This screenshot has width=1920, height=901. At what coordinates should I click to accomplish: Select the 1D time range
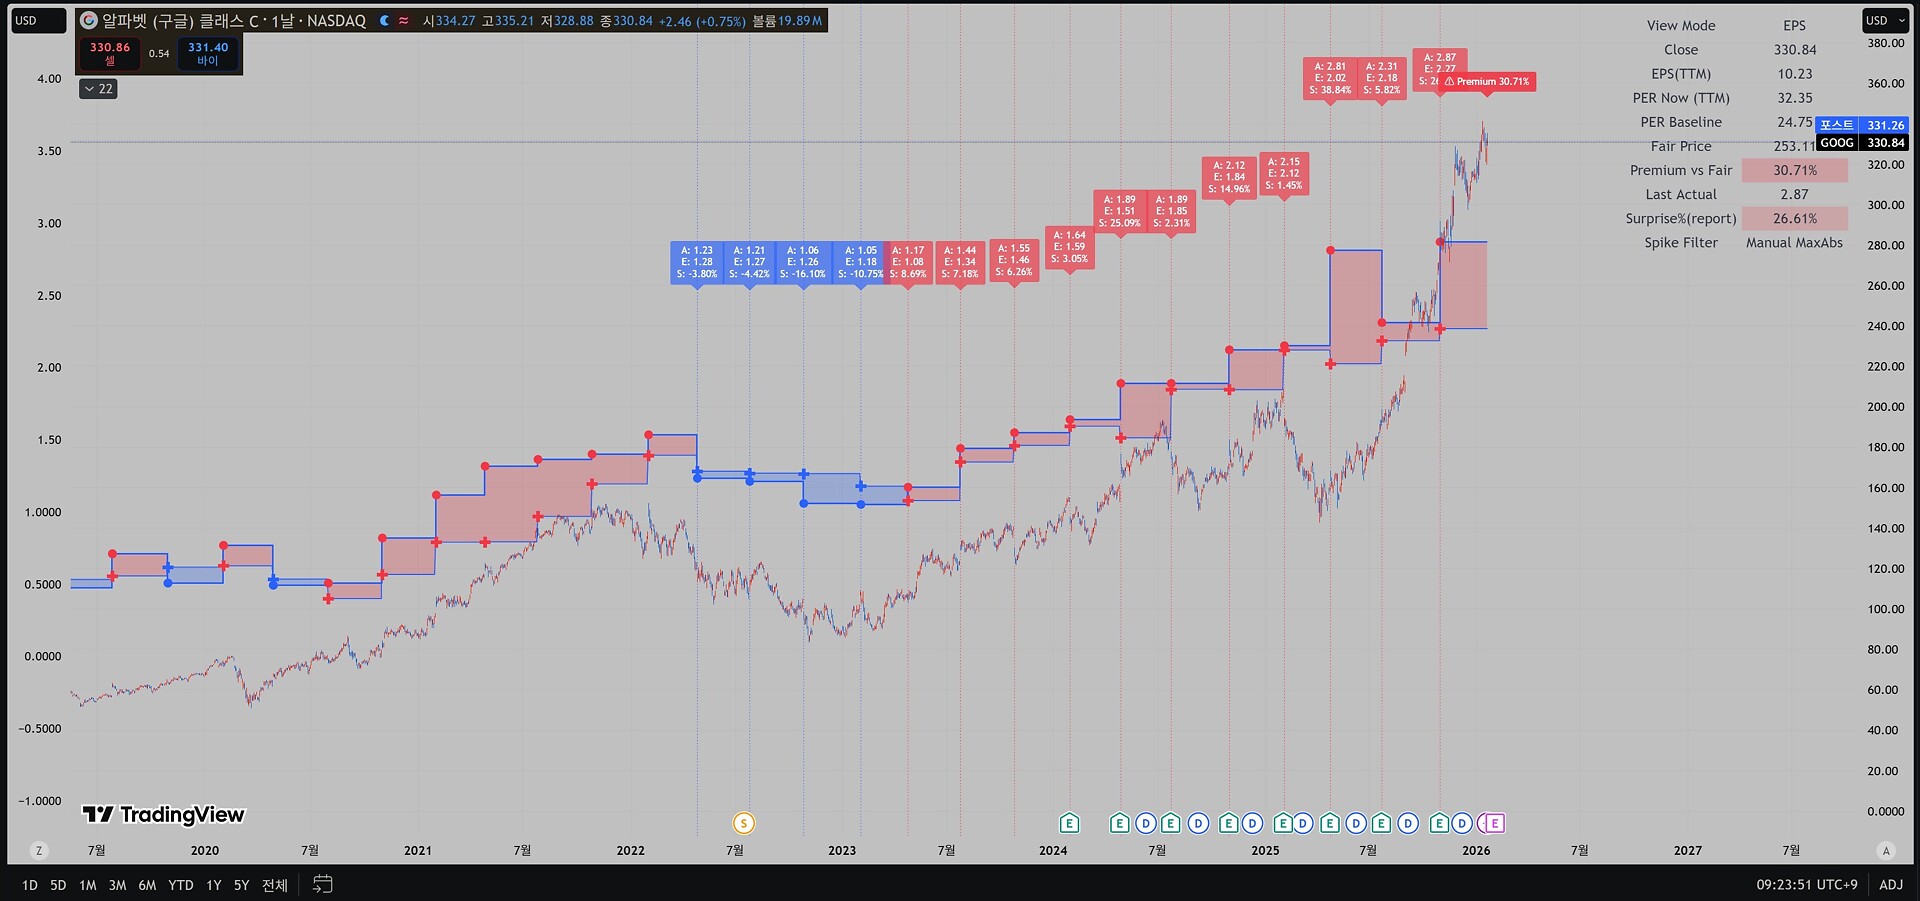(30, 885)
